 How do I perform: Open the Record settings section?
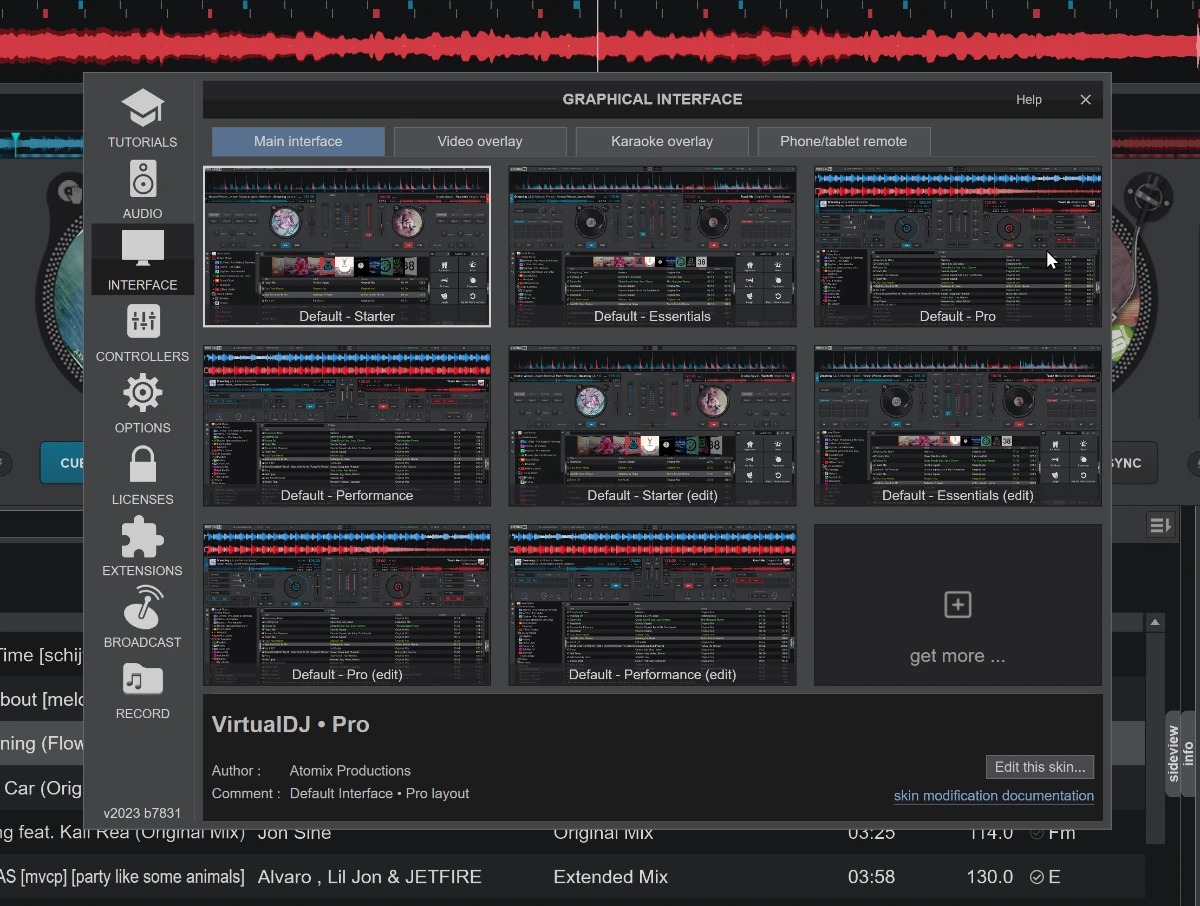coord(142,690)
